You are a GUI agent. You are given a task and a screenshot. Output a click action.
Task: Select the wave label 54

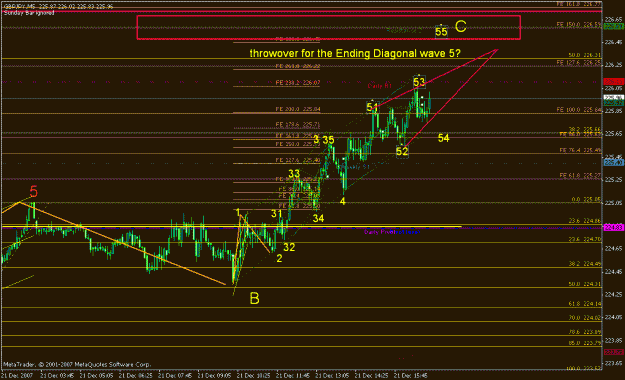tap(443, 138)
